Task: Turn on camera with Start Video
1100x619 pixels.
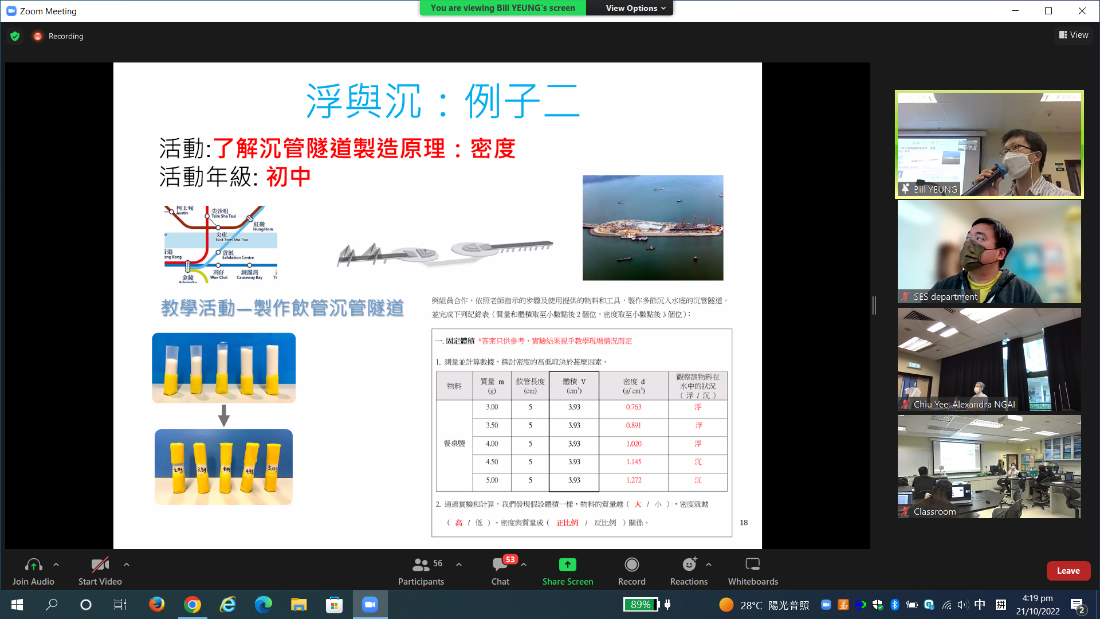Action: pos(99,565)
